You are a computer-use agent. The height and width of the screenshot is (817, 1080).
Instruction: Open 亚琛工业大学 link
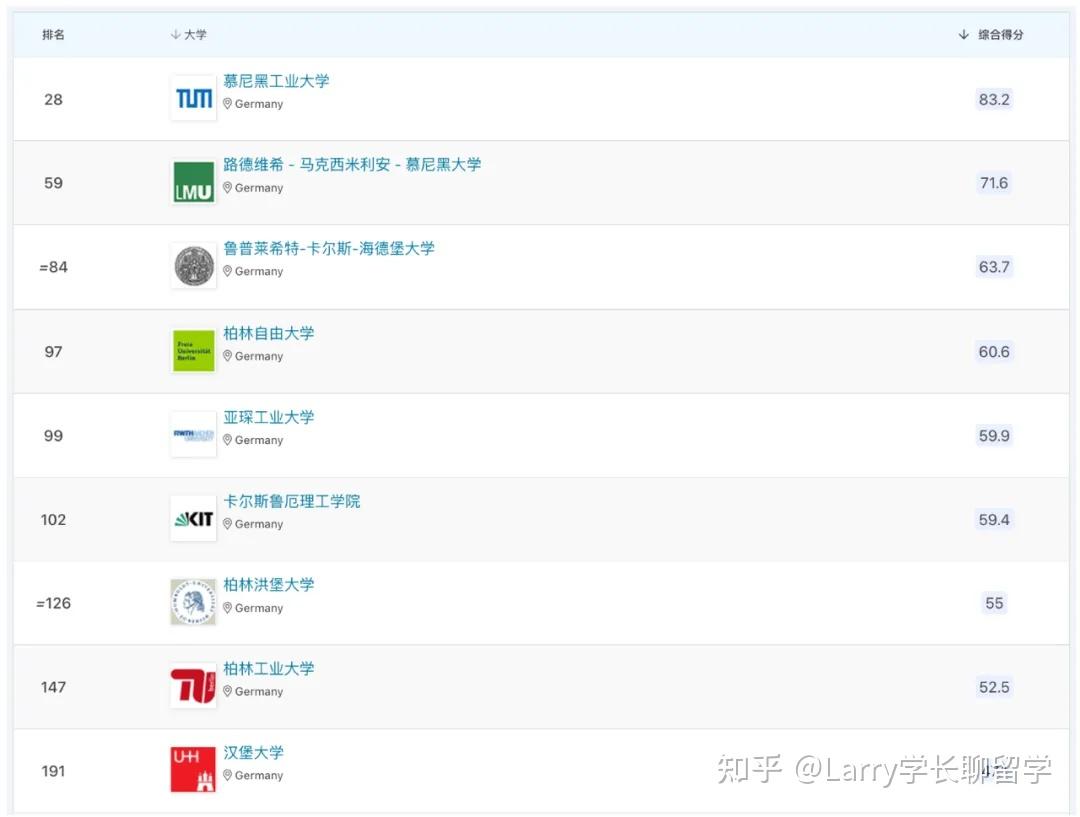[x=269, y=417]
